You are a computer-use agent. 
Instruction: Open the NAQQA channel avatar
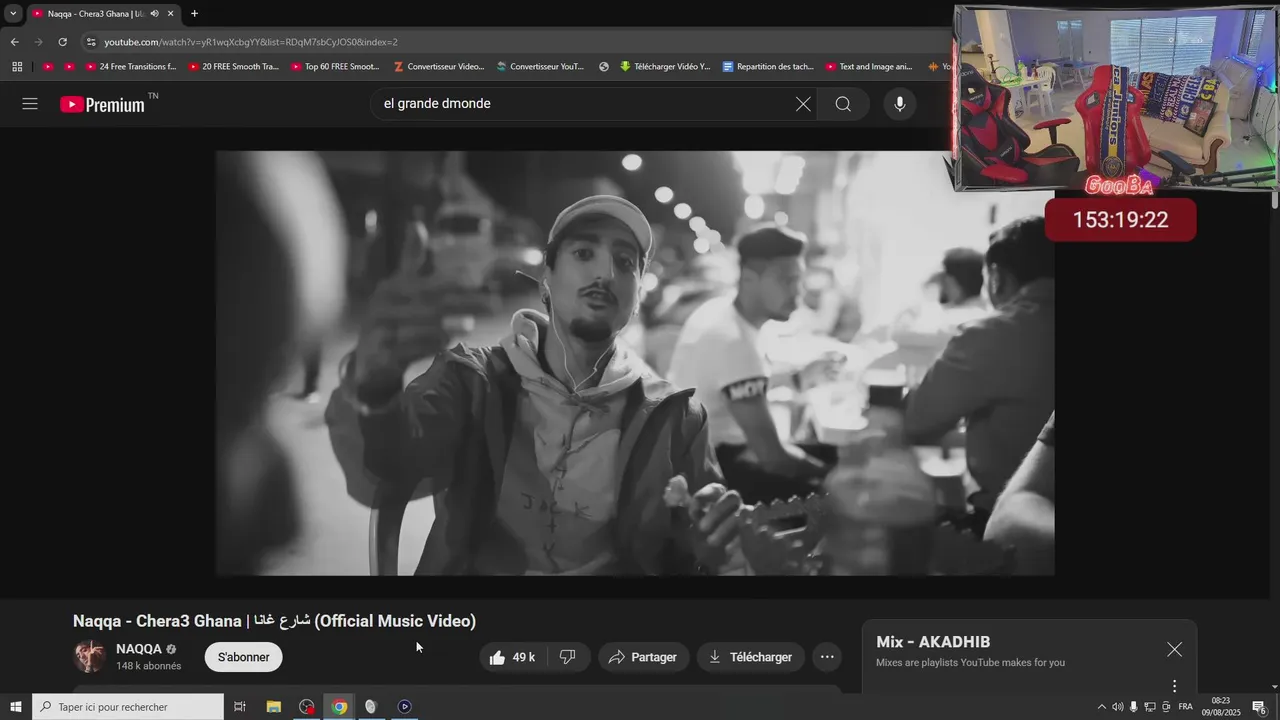point(90,656)
